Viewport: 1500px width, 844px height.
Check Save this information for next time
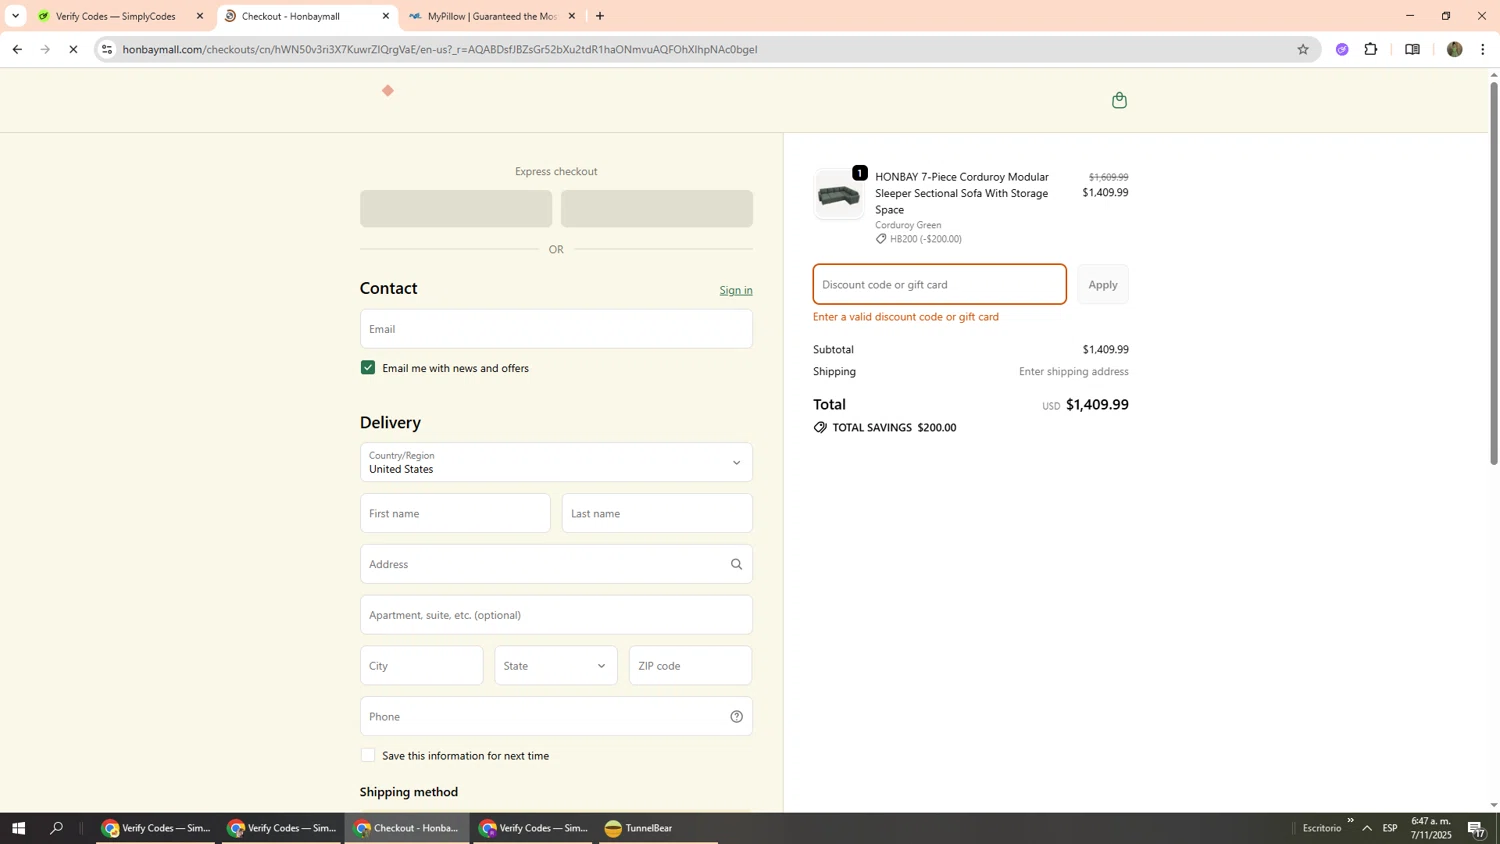pyautogui.click(x=368, y=756)
